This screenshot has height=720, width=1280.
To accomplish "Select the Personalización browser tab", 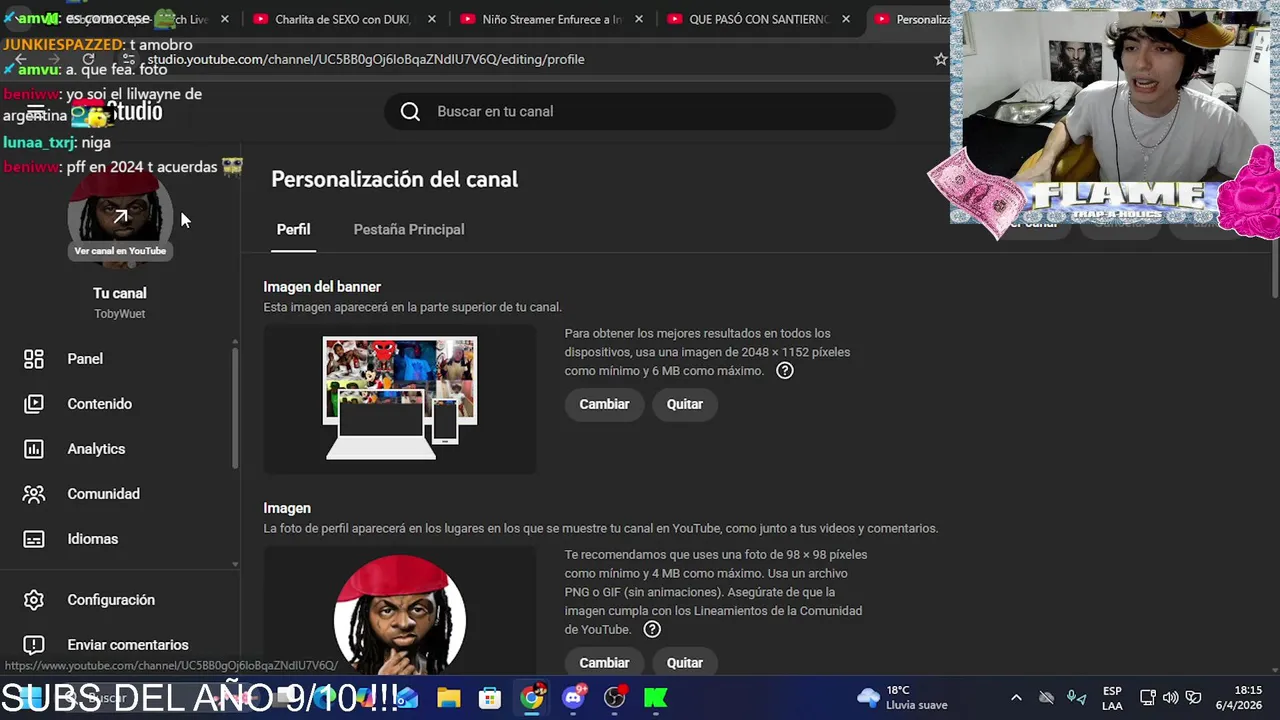I will [x=908, y=19].
